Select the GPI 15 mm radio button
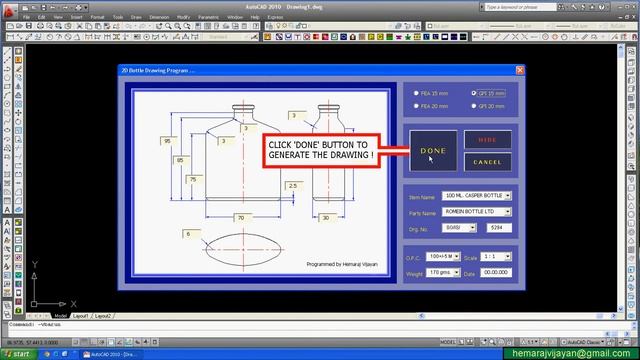The height and width of the screenshot is (360, 640). [473, 93]
